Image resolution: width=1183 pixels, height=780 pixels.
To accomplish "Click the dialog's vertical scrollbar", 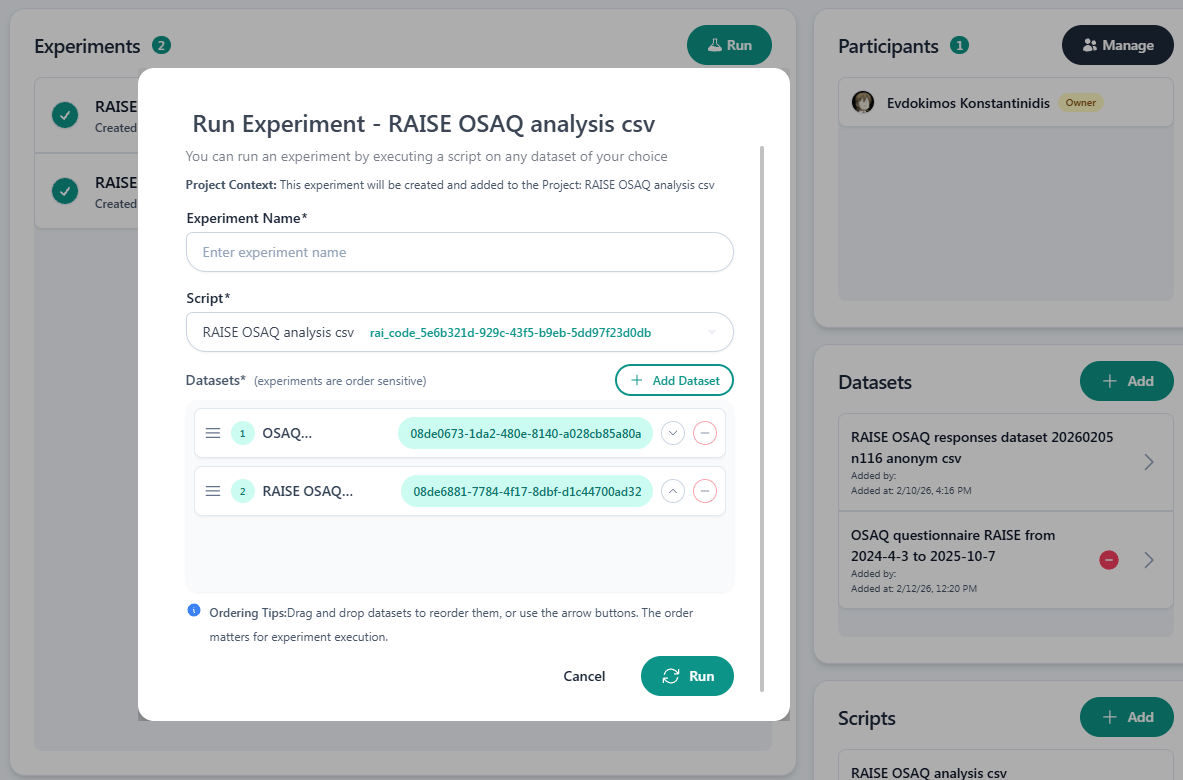I will point(762,400).
